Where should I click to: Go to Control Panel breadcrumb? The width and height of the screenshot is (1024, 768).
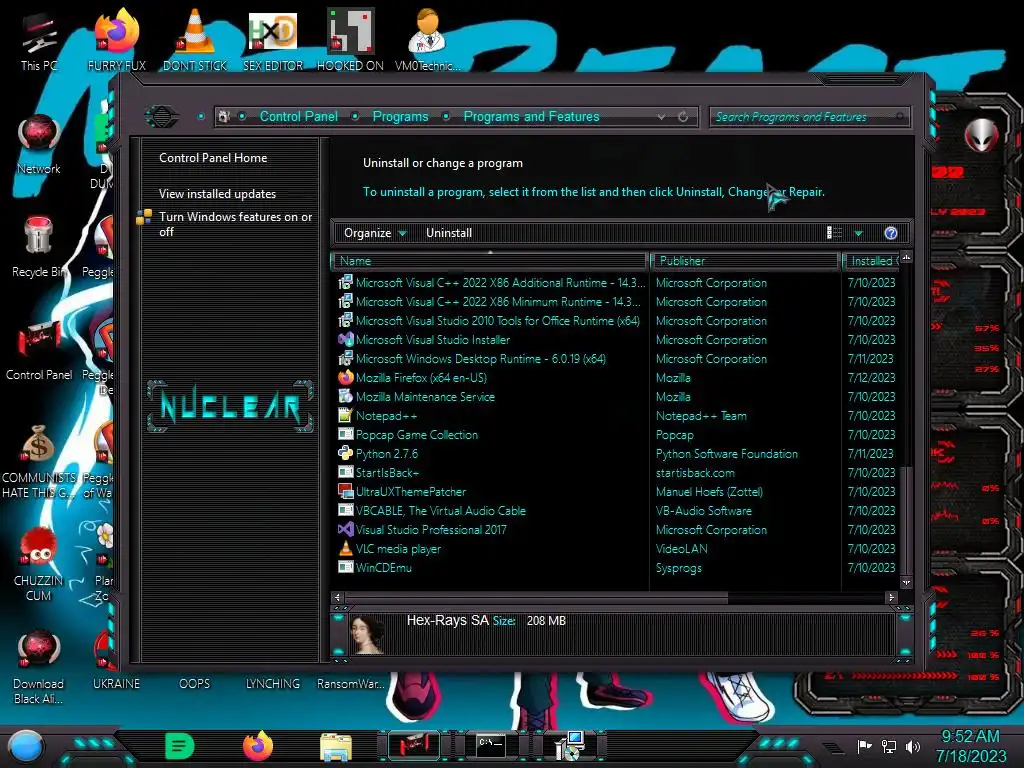click(x=298, y=117)
